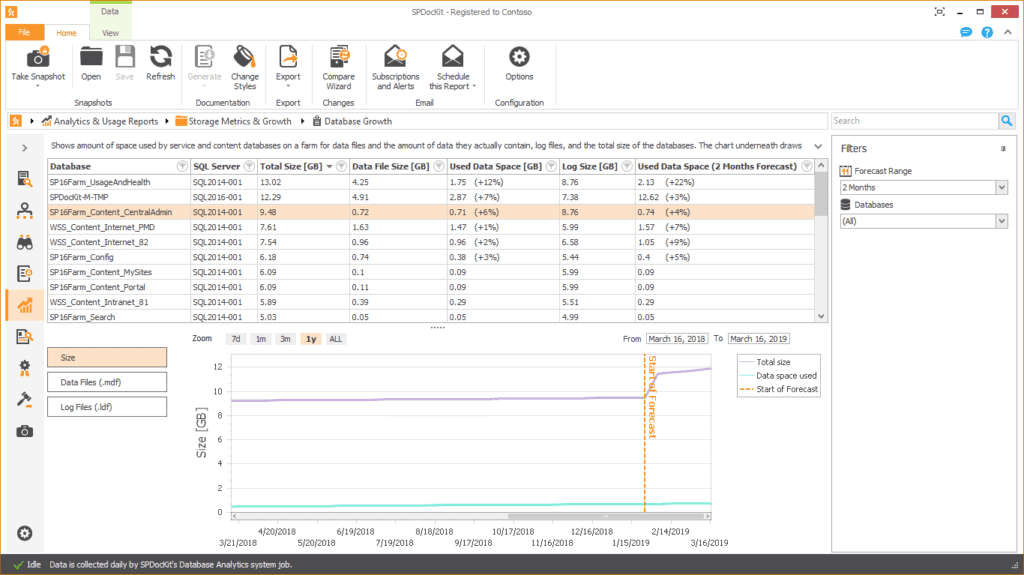Open the File menu tab
1024x575 pixels.
24,32
